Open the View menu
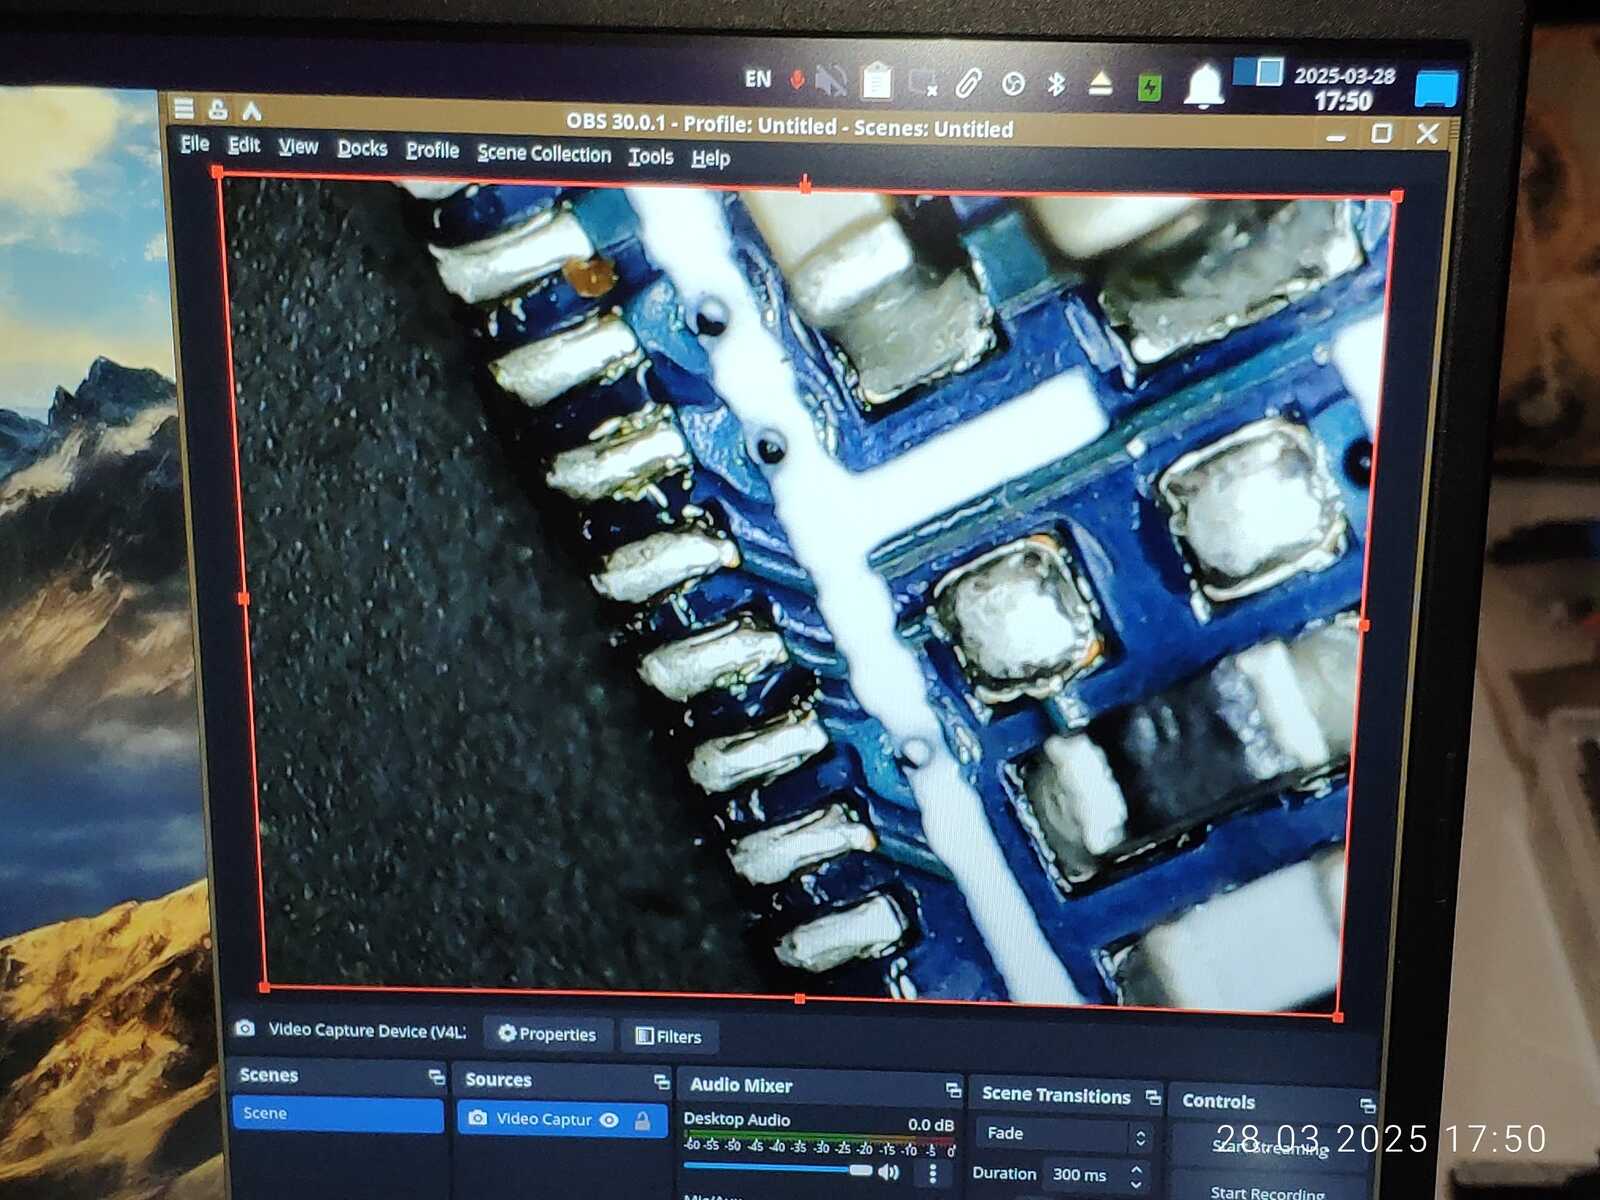This screenshot has height=1200, width=1600. coord(298,147)
